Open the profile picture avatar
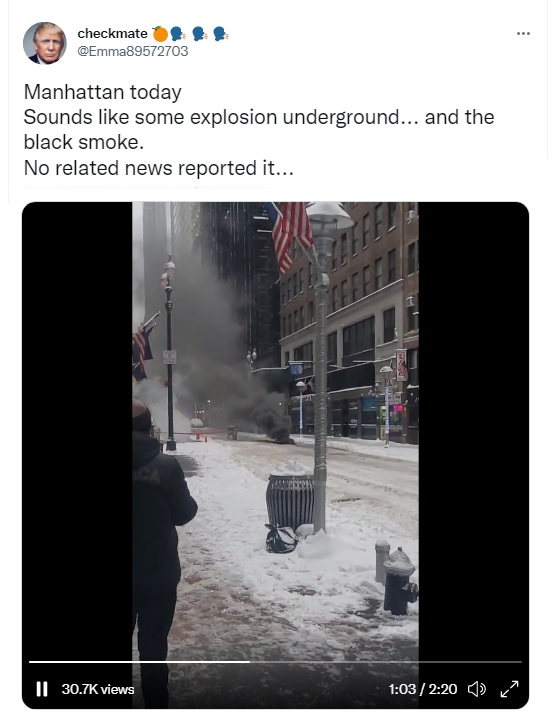556x716 pixels. pos(45,43)
